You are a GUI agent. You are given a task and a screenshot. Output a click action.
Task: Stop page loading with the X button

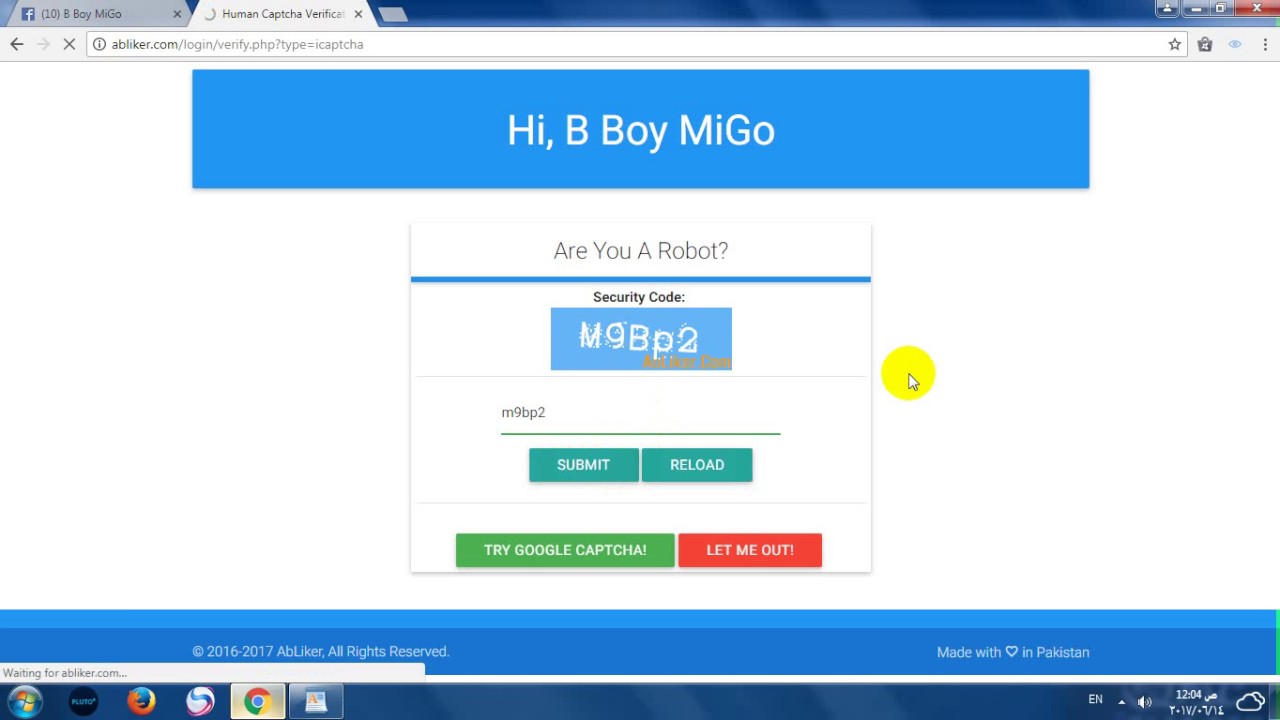(x=69, y=44)
